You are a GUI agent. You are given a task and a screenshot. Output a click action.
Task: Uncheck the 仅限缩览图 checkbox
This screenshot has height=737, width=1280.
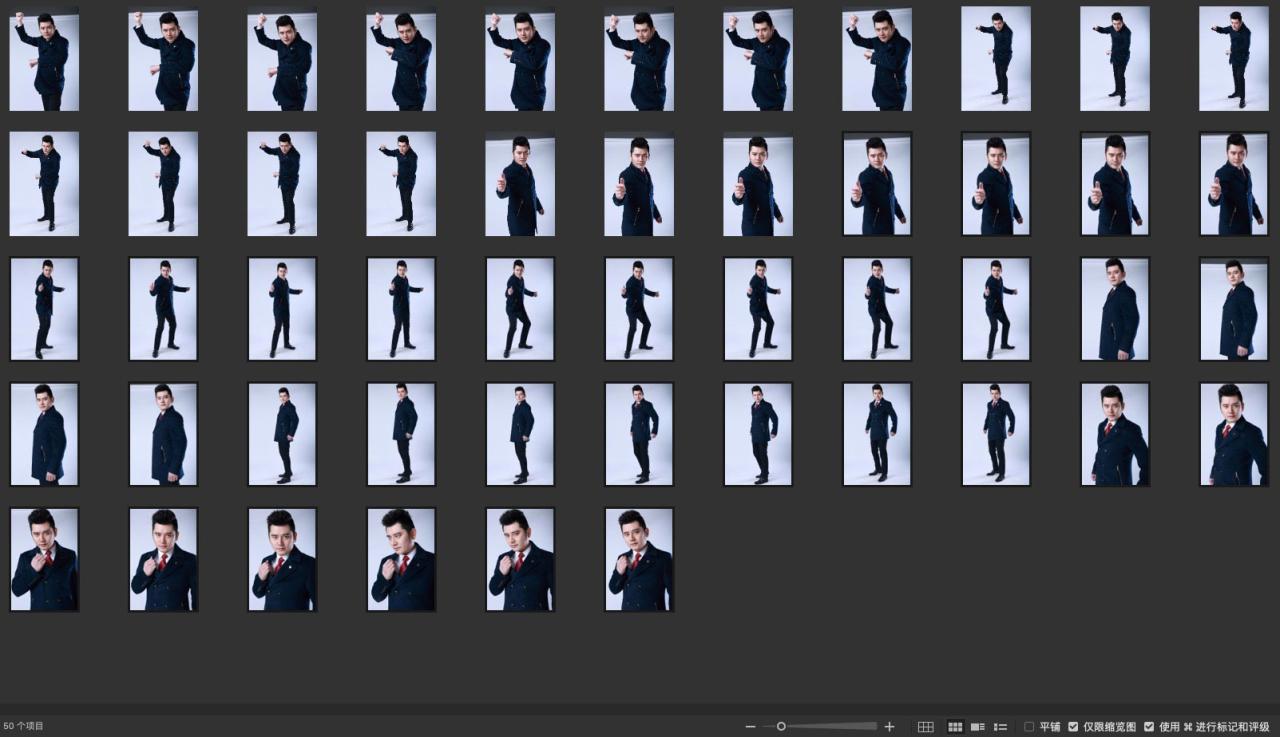[1073, 727]
